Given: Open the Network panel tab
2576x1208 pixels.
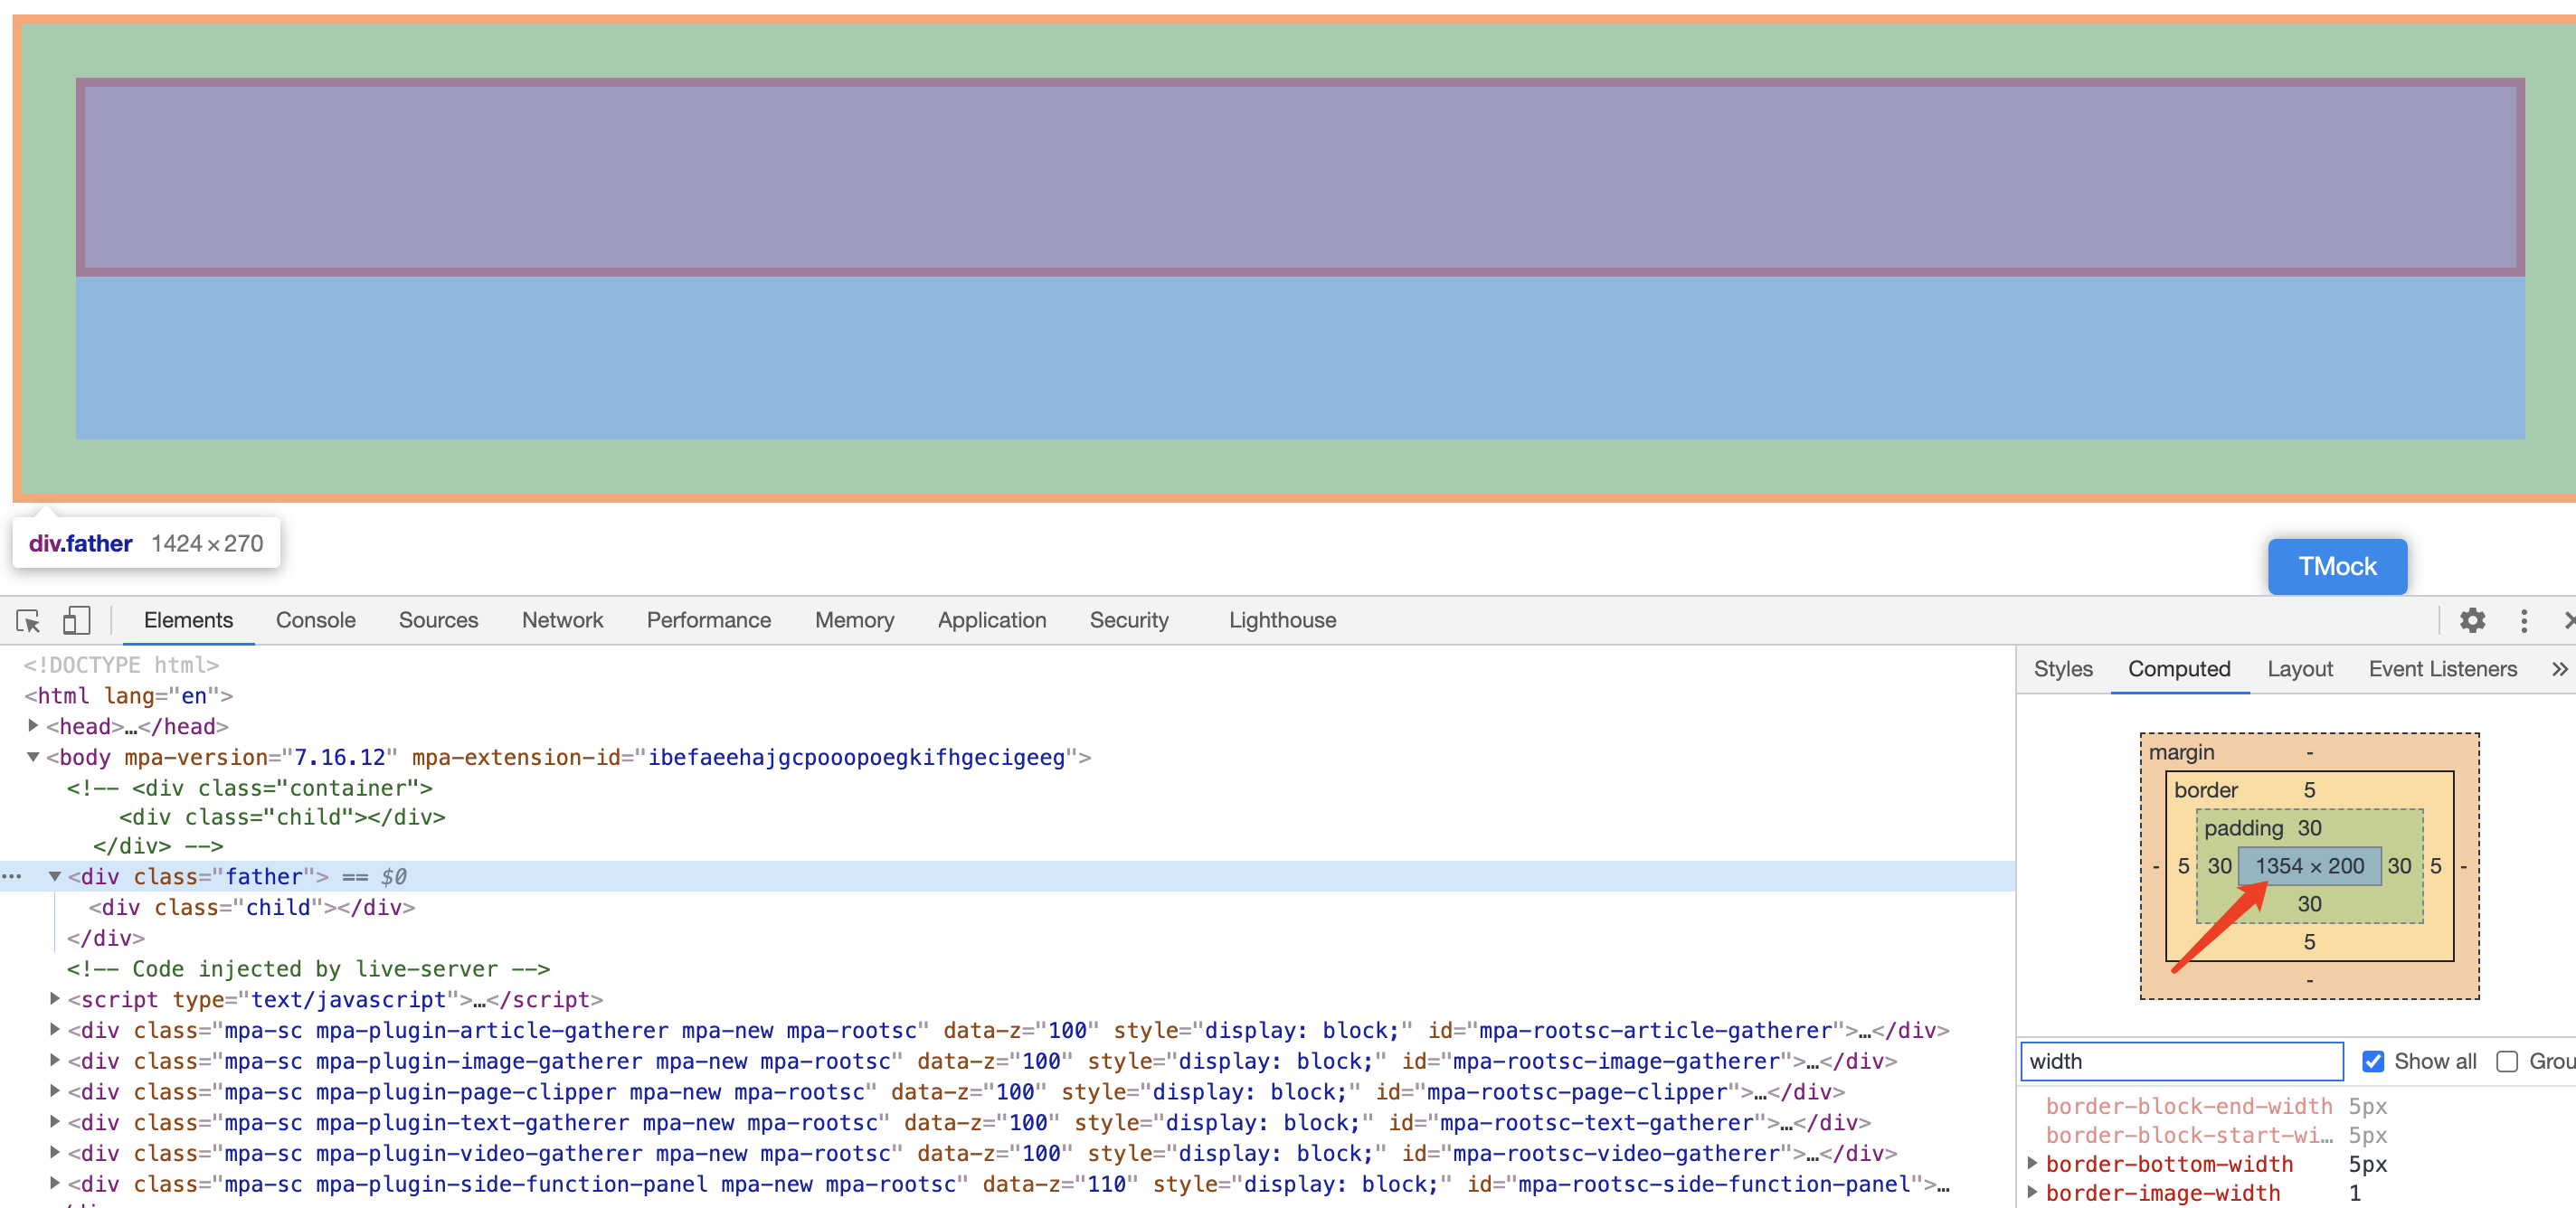Looking at the screenshot, I should 562,620.
